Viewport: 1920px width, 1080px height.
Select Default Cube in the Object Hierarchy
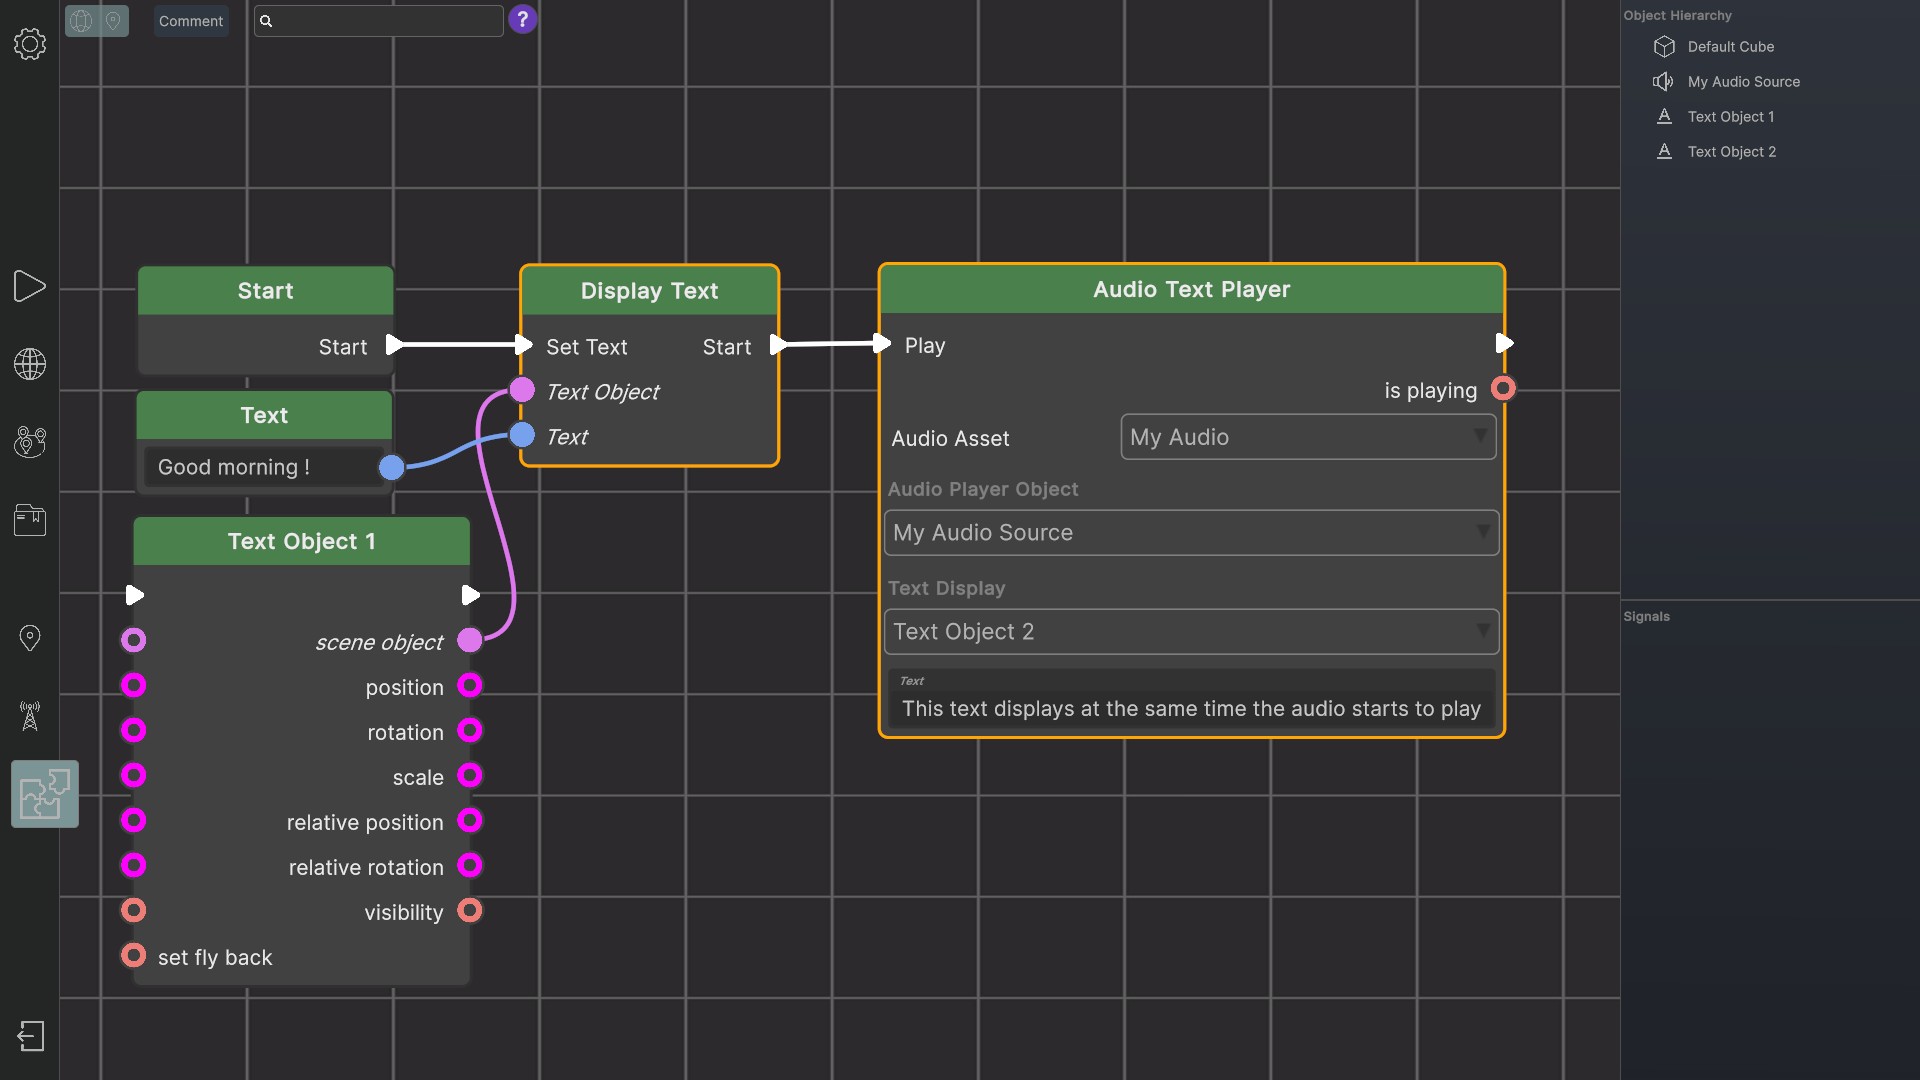(1730, 47)
